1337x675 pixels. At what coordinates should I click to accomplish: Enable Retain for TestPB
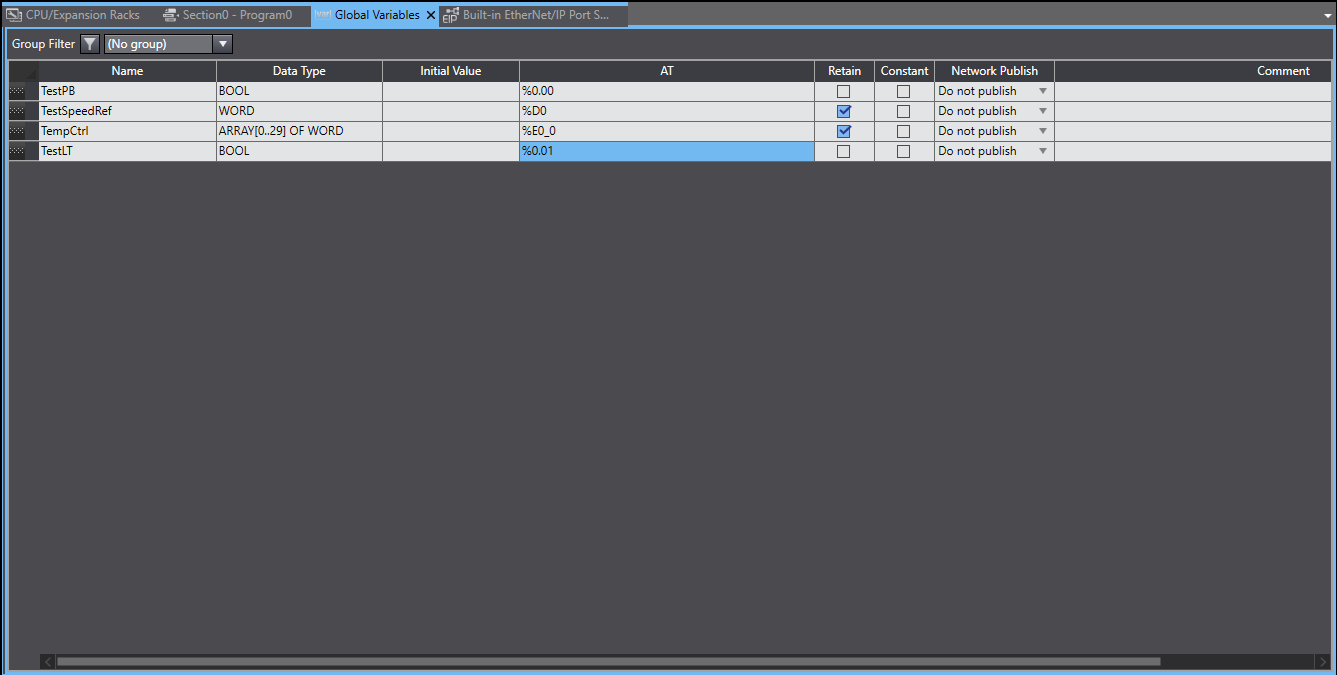tap(843, 91)
